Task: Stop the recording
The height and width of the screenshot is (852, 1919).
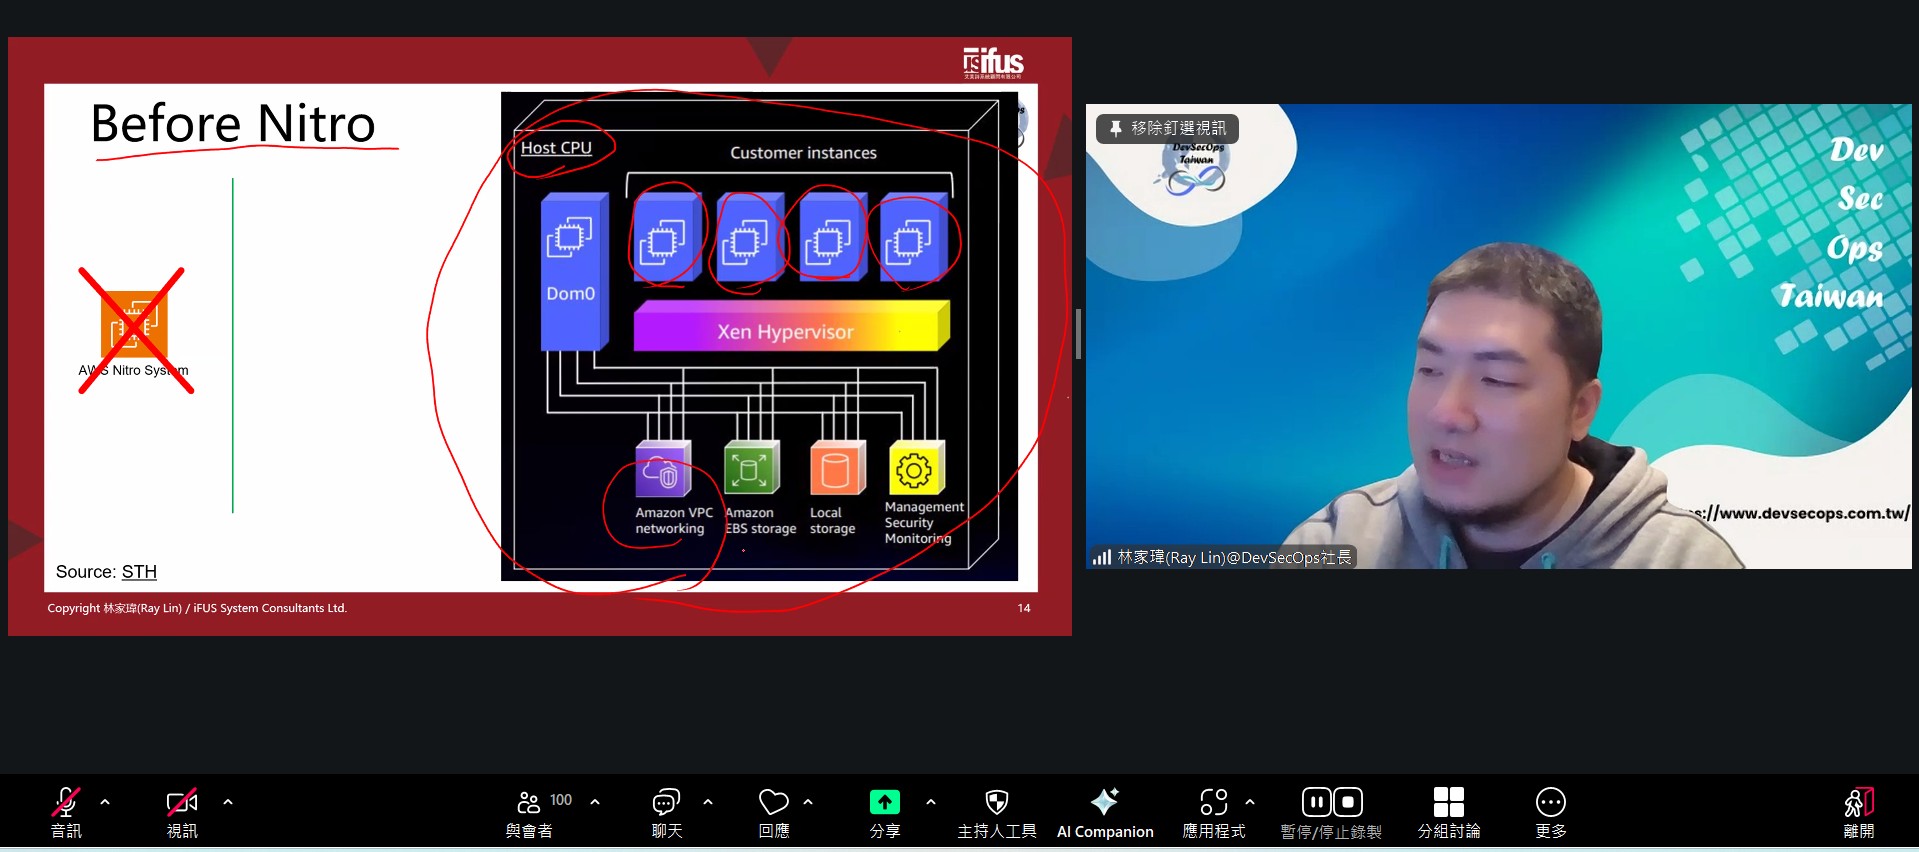Action: tap(1348, 802)
